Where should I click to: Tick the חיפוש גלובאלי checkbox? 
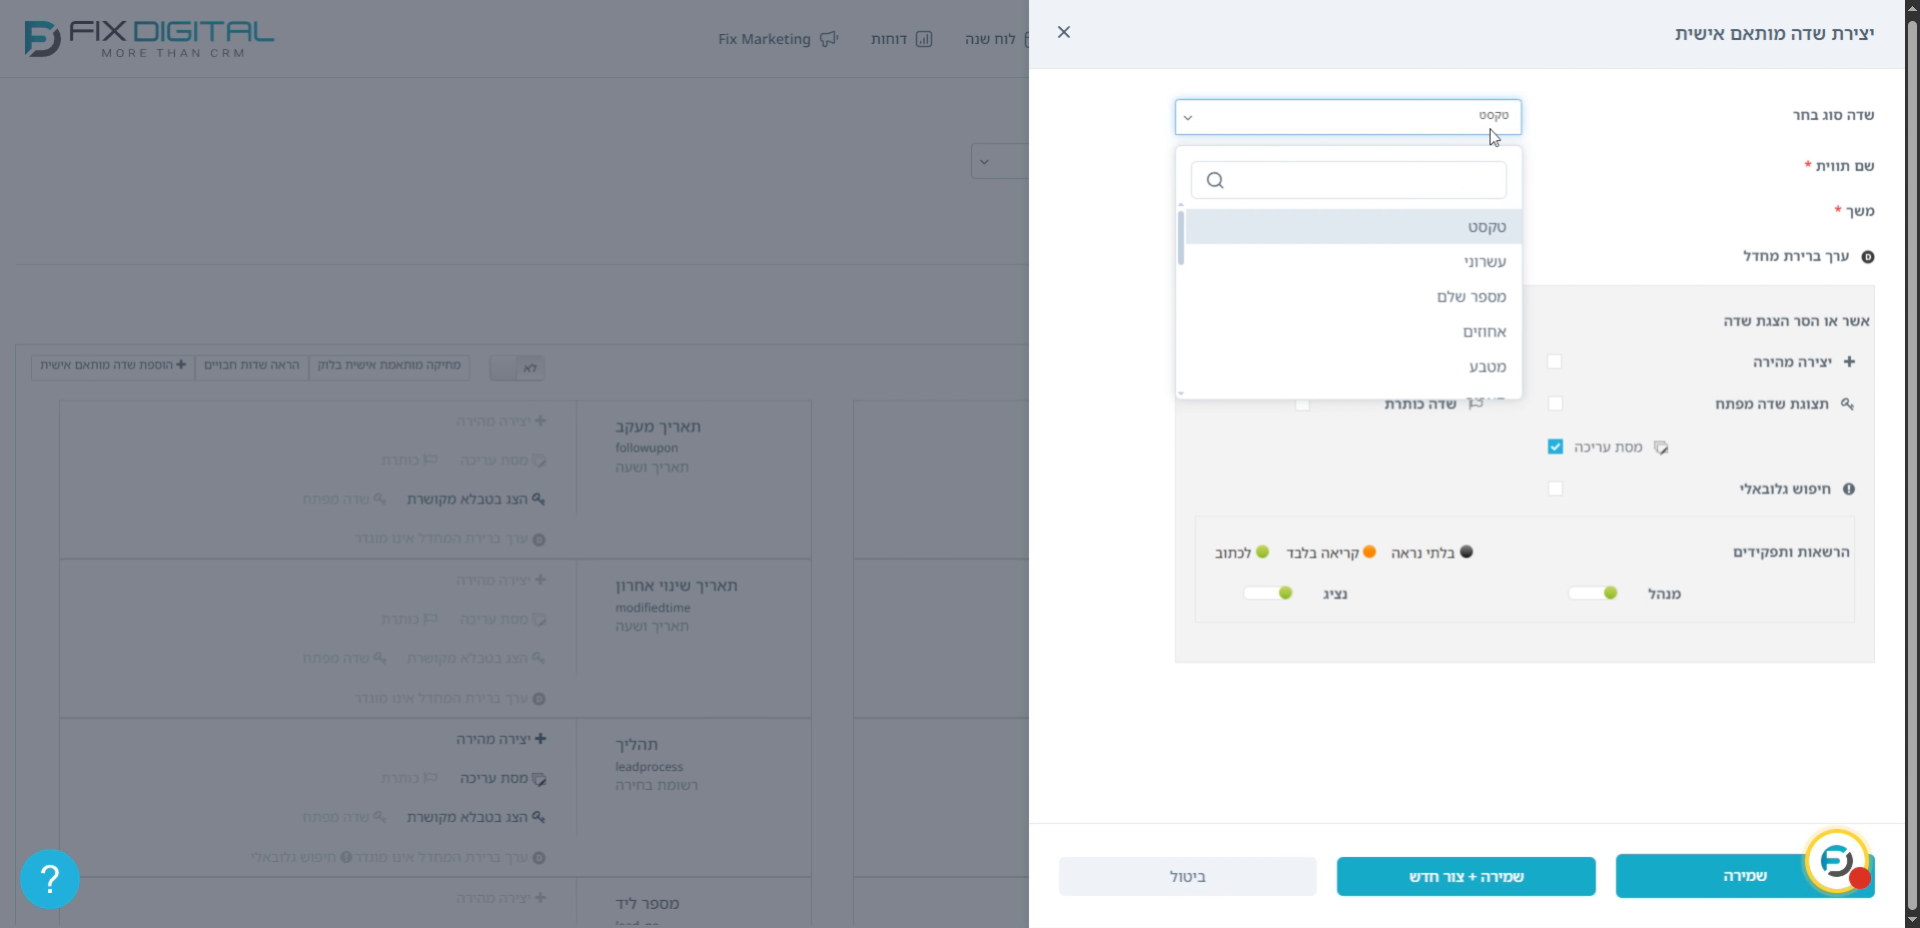click(1555, 489)
